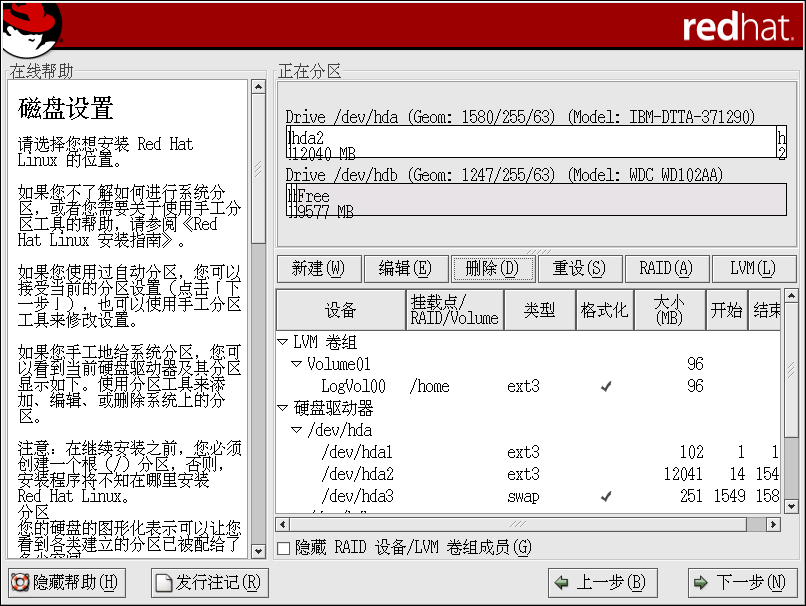Sort by 挂载点/RAID/Volume column header

[454, 310]
